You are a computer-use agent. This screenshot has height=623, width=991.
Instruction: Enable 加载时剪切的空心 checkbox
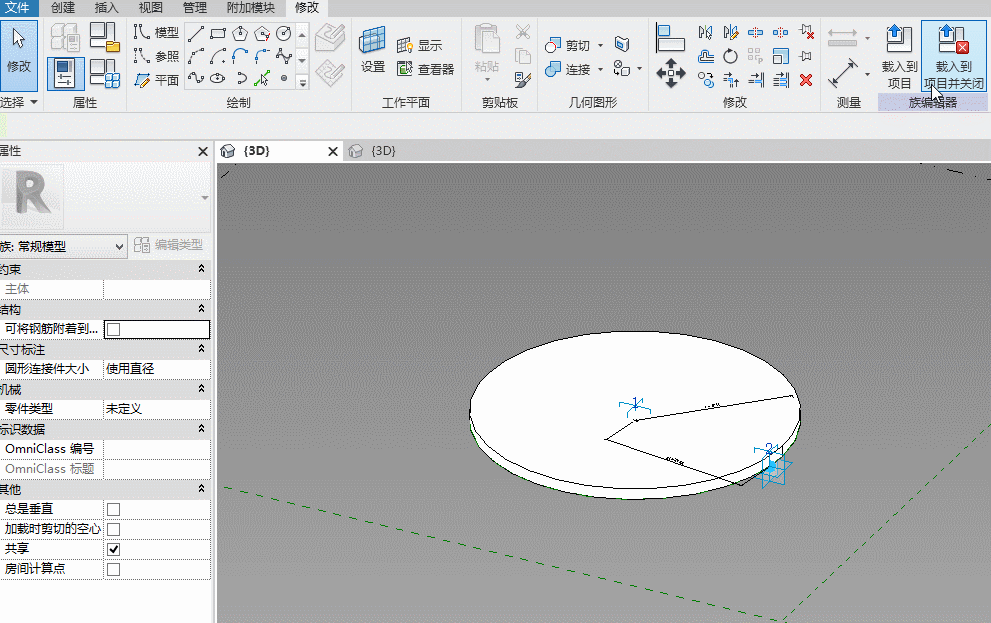coord(114,529)
